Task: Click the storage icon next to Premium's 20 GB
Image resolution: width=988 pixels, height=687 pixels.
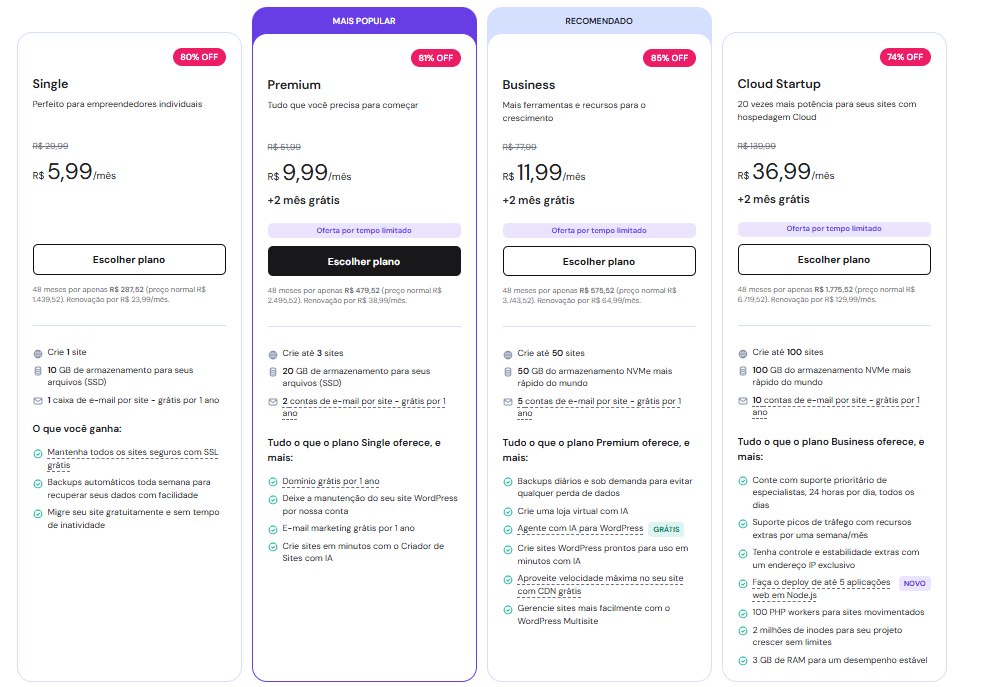Action: (x=273, y=371)
